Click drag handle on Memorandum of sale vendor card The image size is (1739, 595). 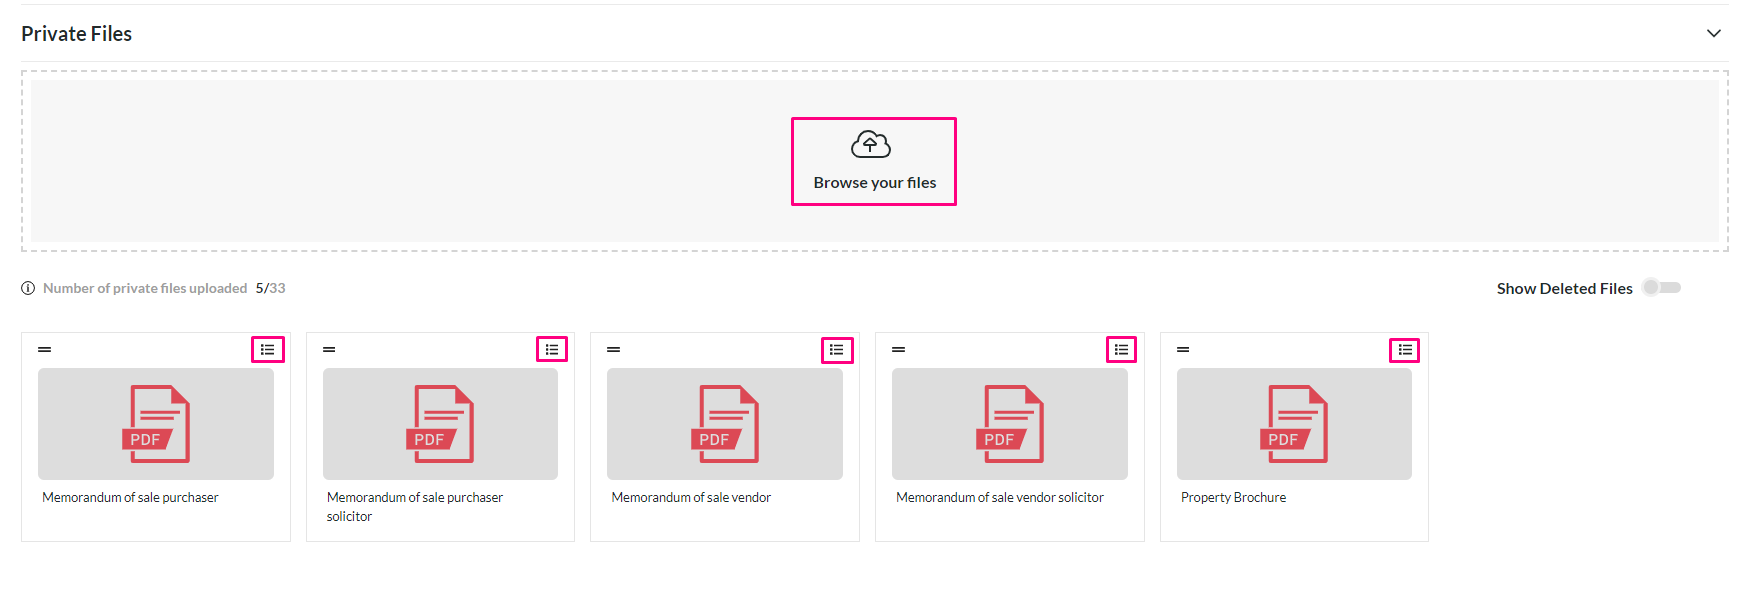(614, 349)
